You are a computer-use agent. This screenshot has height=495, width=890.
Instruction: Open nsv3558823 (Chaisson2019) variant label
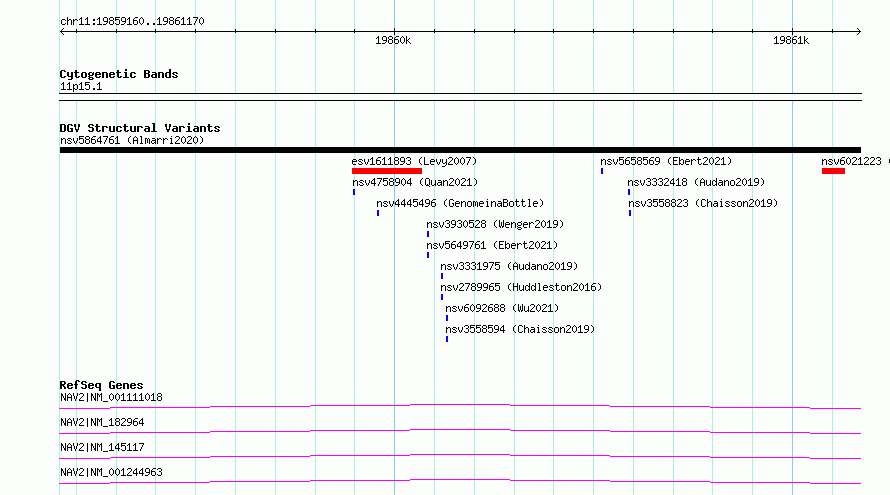click(x=703, y=203)
